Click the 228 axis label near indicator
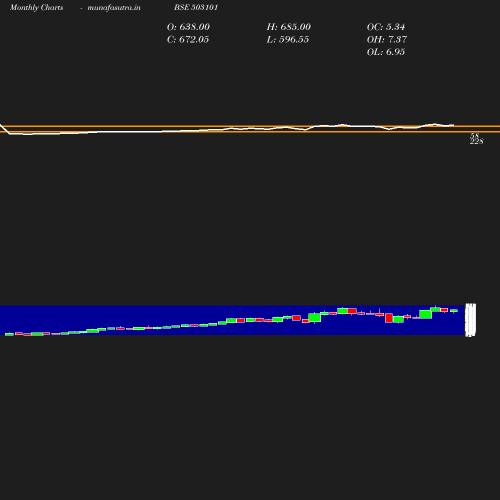This screenshot has height=500, width=500. click(x=477, y=142)
